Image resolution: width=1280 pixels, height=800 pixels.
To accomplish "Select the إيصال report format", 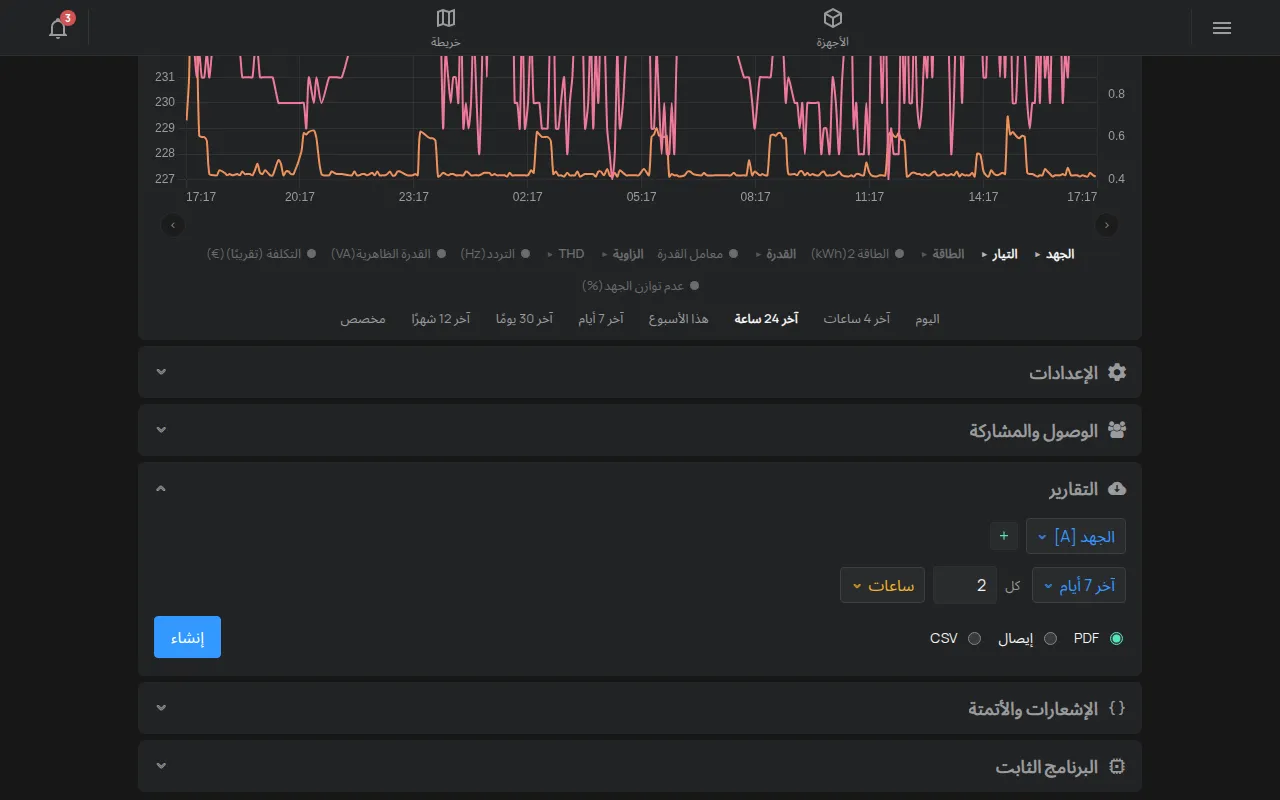I will click(1050, 638).
